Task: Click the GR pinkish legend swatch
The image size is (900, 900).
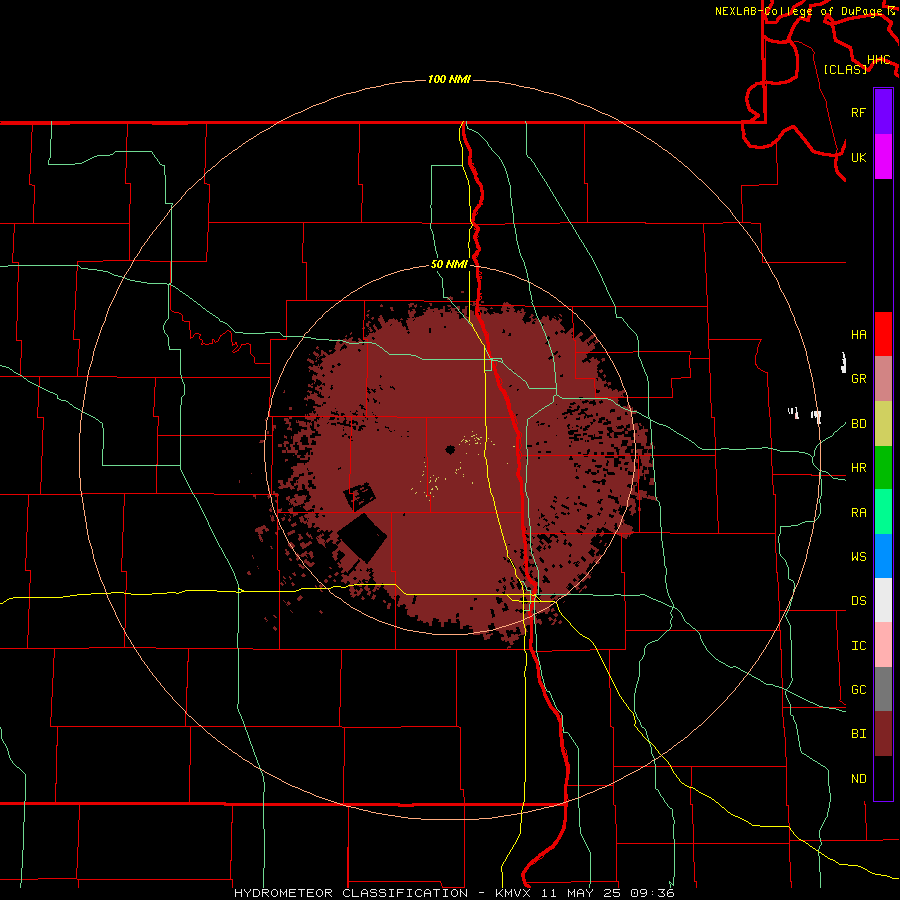Action: pos(883,379)
